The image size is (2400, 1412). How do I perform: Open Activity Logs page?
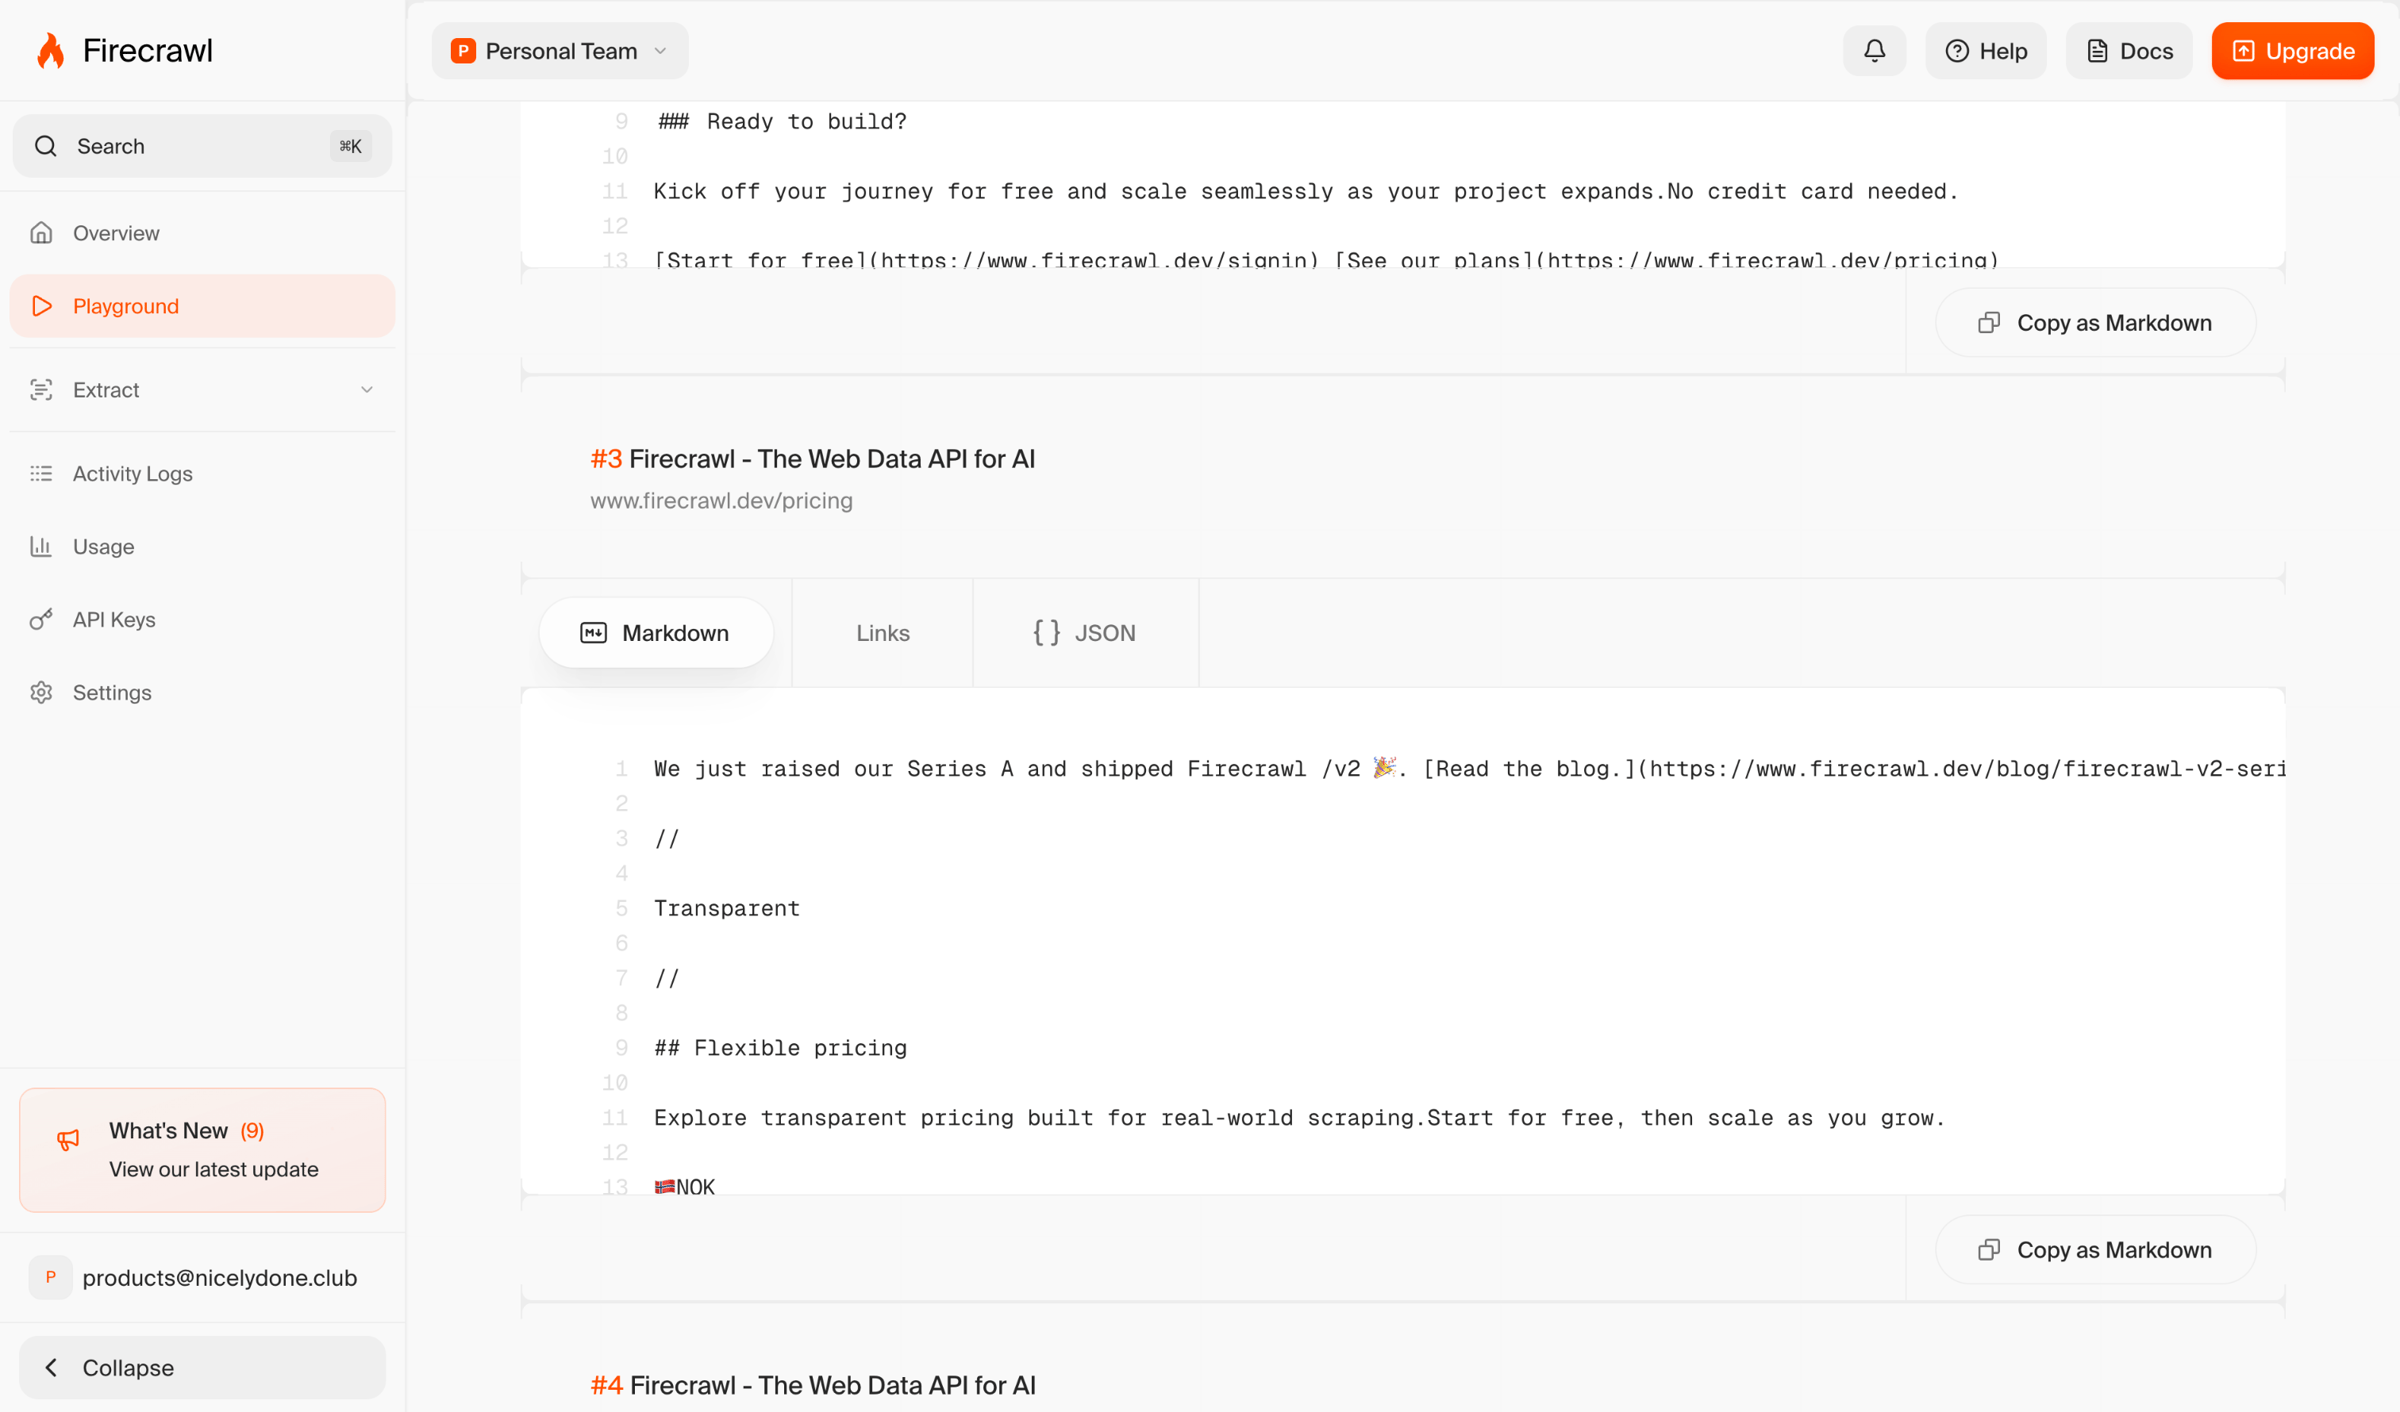(x=202, y=473)
